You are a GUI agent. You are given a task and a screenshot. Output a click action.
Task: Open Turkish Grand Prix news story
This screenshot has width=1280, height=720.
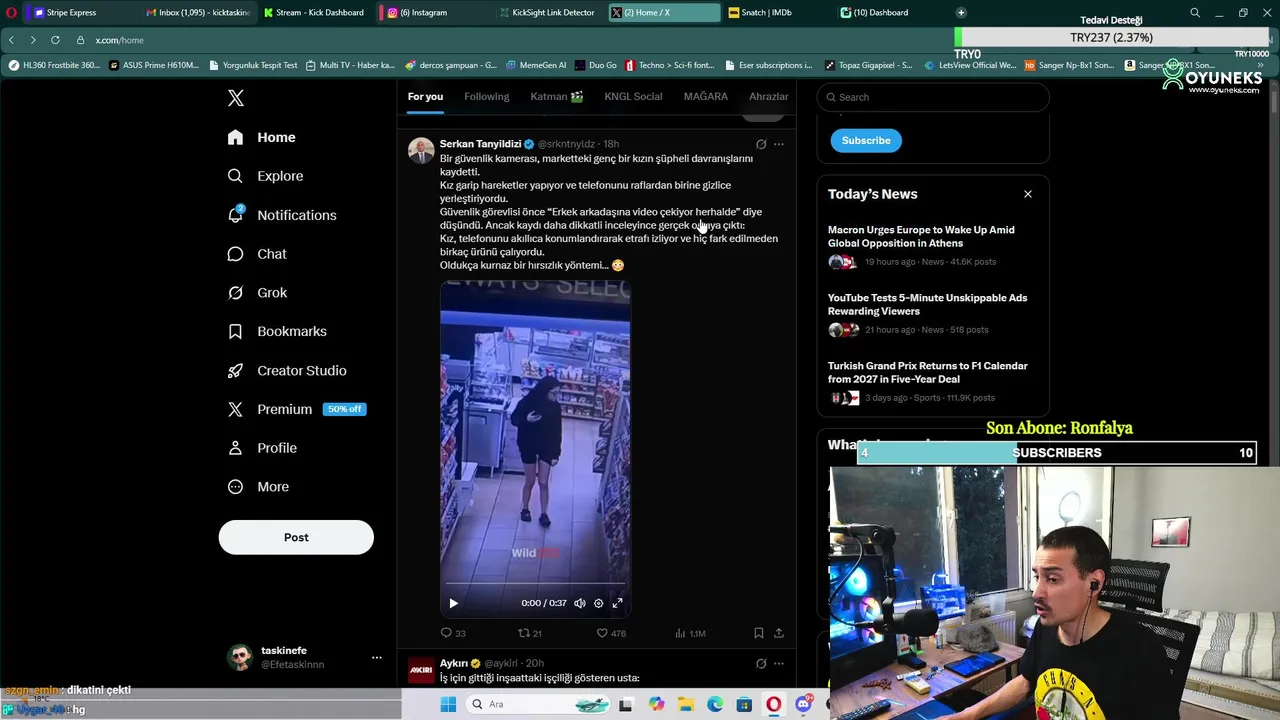pos(932,382)
